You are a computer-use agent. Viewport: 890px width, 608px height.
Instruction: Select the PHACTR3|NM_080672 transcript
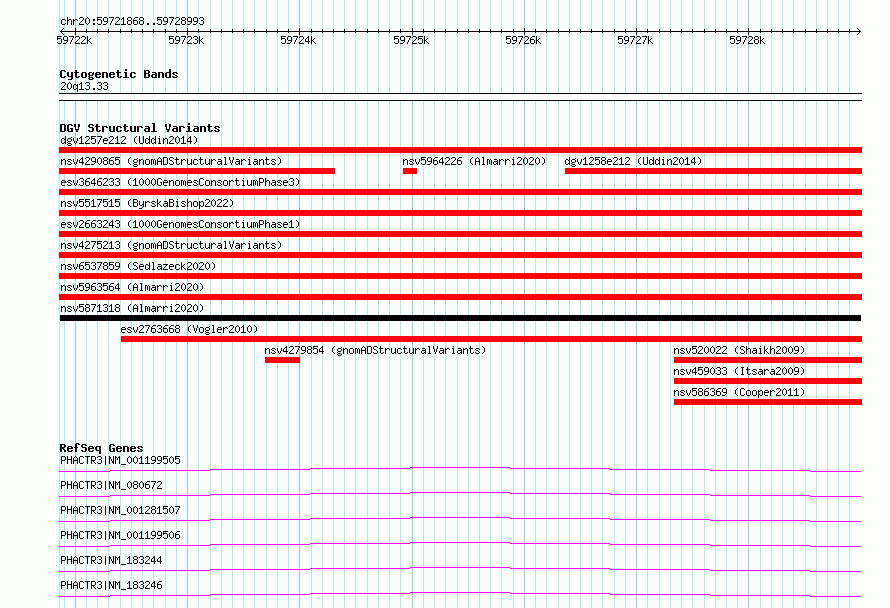pos(111,485)
